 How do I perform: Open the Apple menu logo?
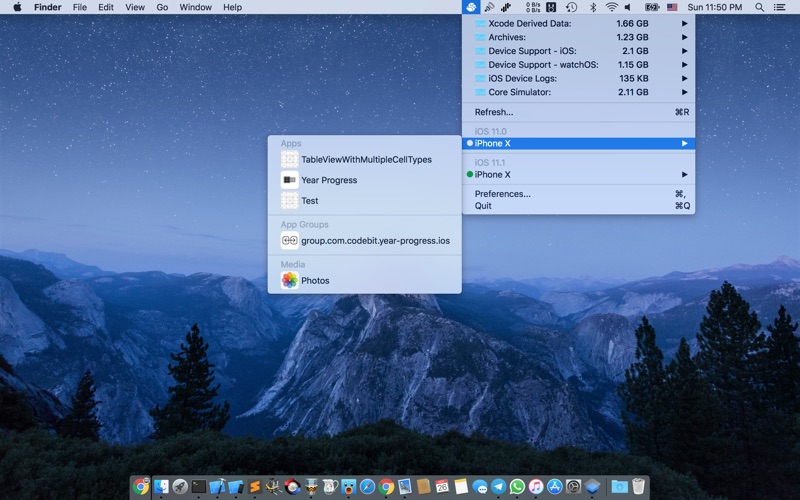click(17, 7)
